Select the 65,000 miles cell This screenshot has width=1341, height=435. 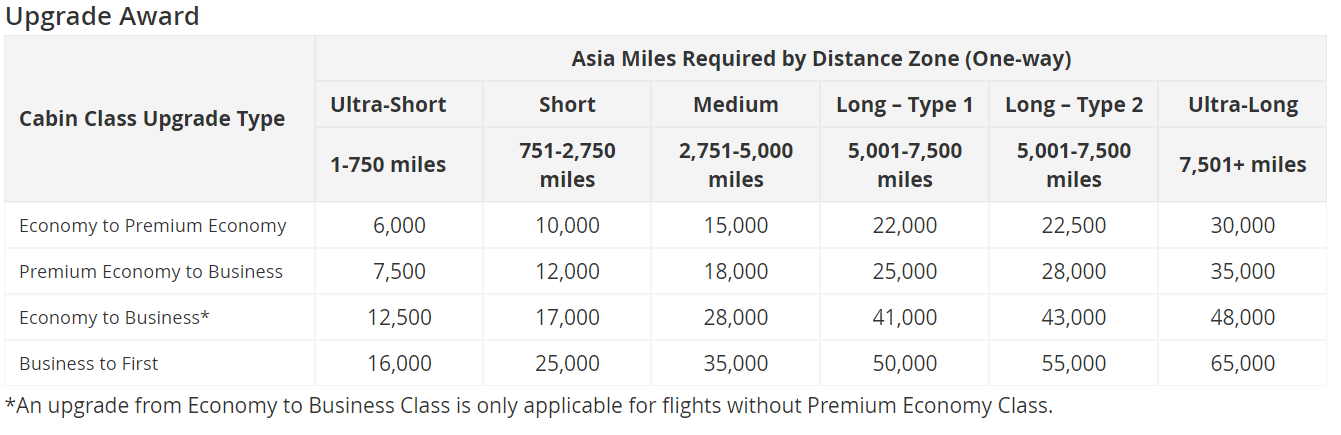1243,364
